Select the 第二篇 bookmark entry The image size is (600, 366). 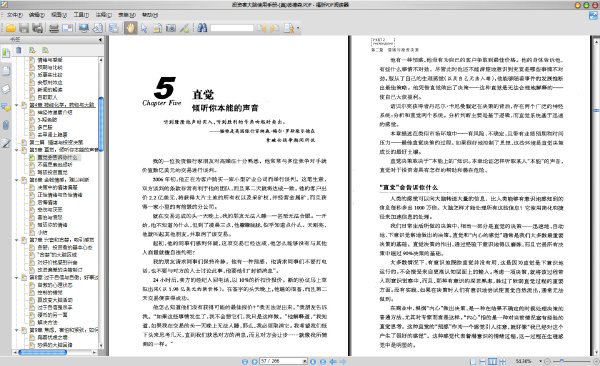tap(56, 142)
